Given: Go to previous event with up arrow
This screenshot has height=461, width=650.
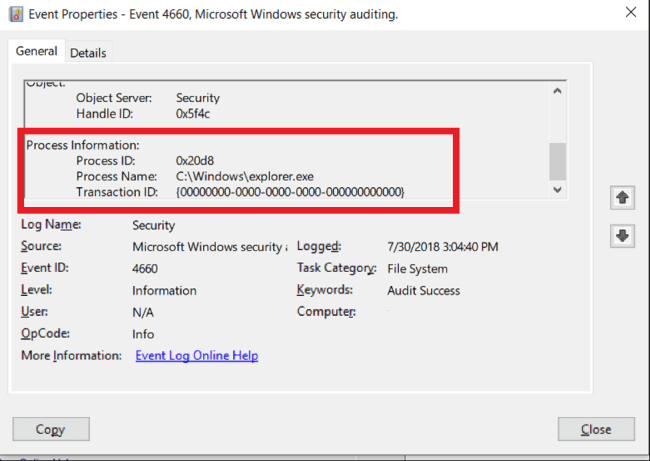Looking at the screenshot, I should coord(622,198).
